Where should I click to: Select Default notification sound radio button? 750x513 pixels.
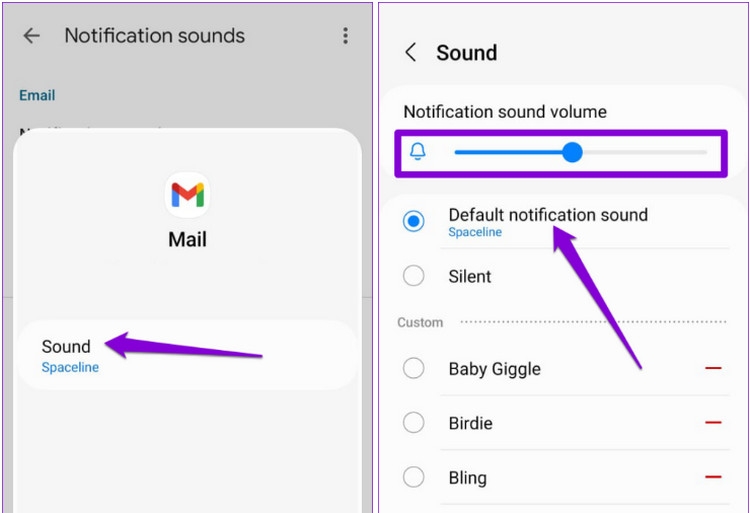coord(413,221)
